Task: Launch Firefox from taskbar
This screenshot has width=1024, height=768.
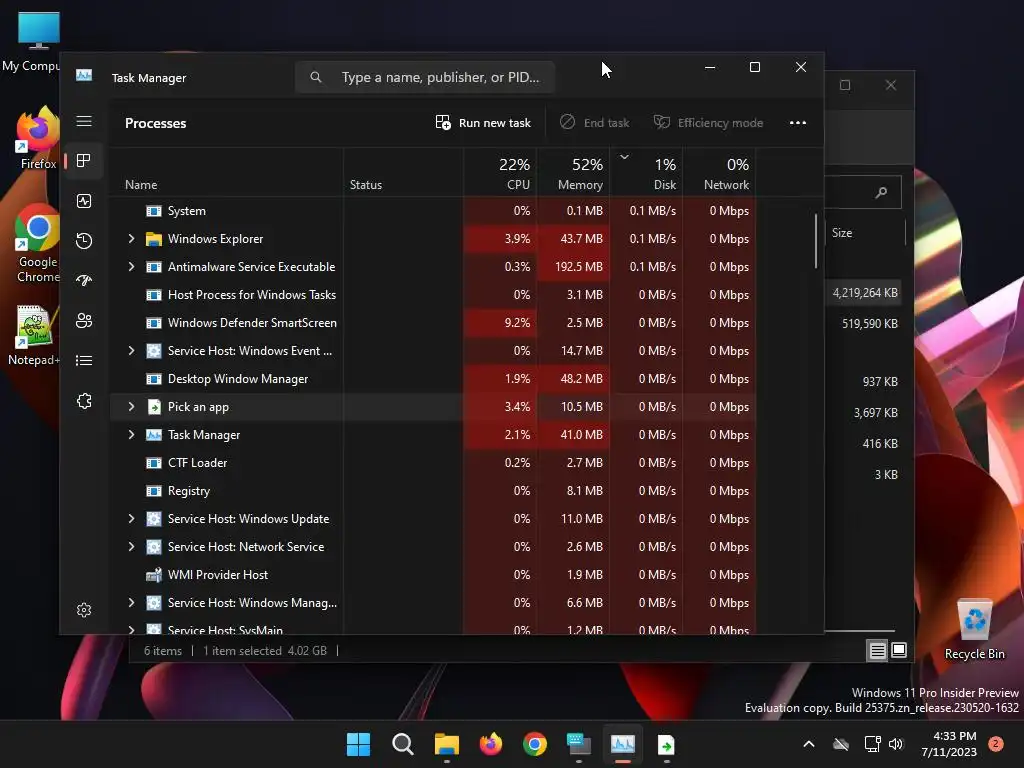Action: (491, 744)
